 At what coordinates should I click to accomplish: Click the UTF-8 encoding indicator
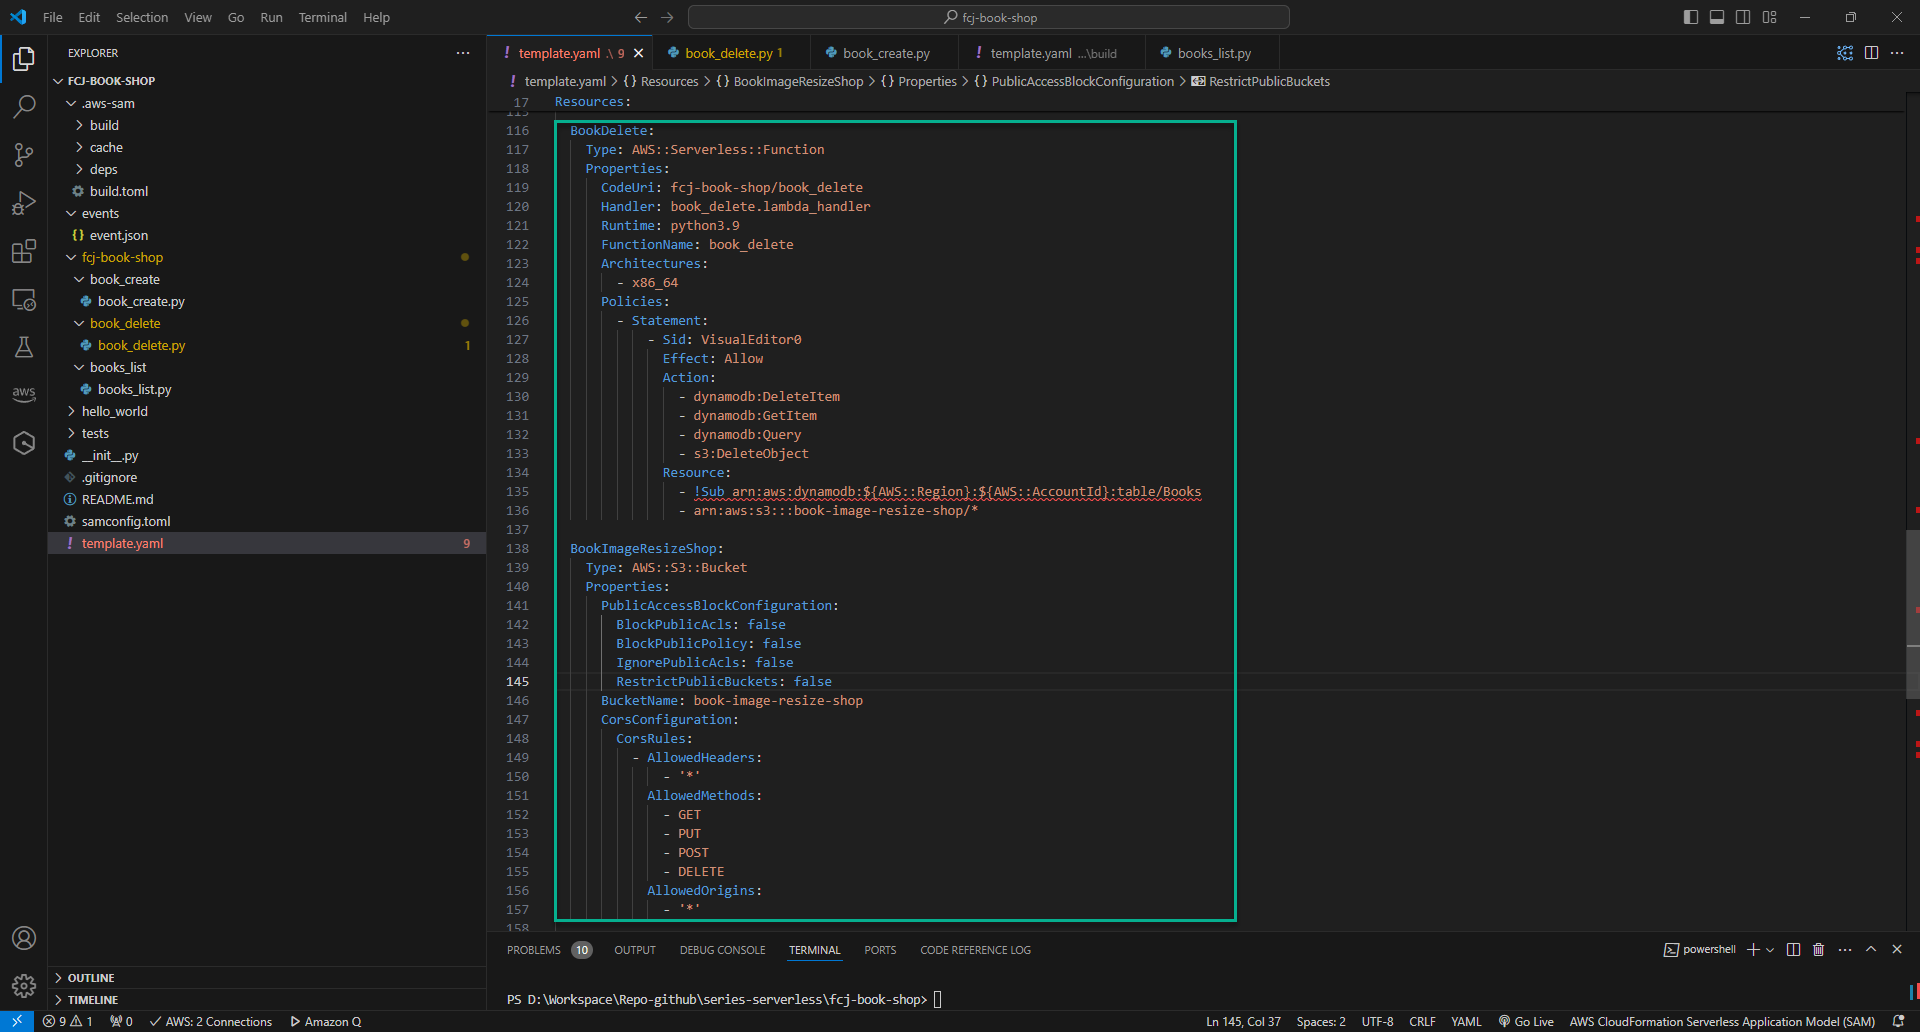pos(1377,1021)
